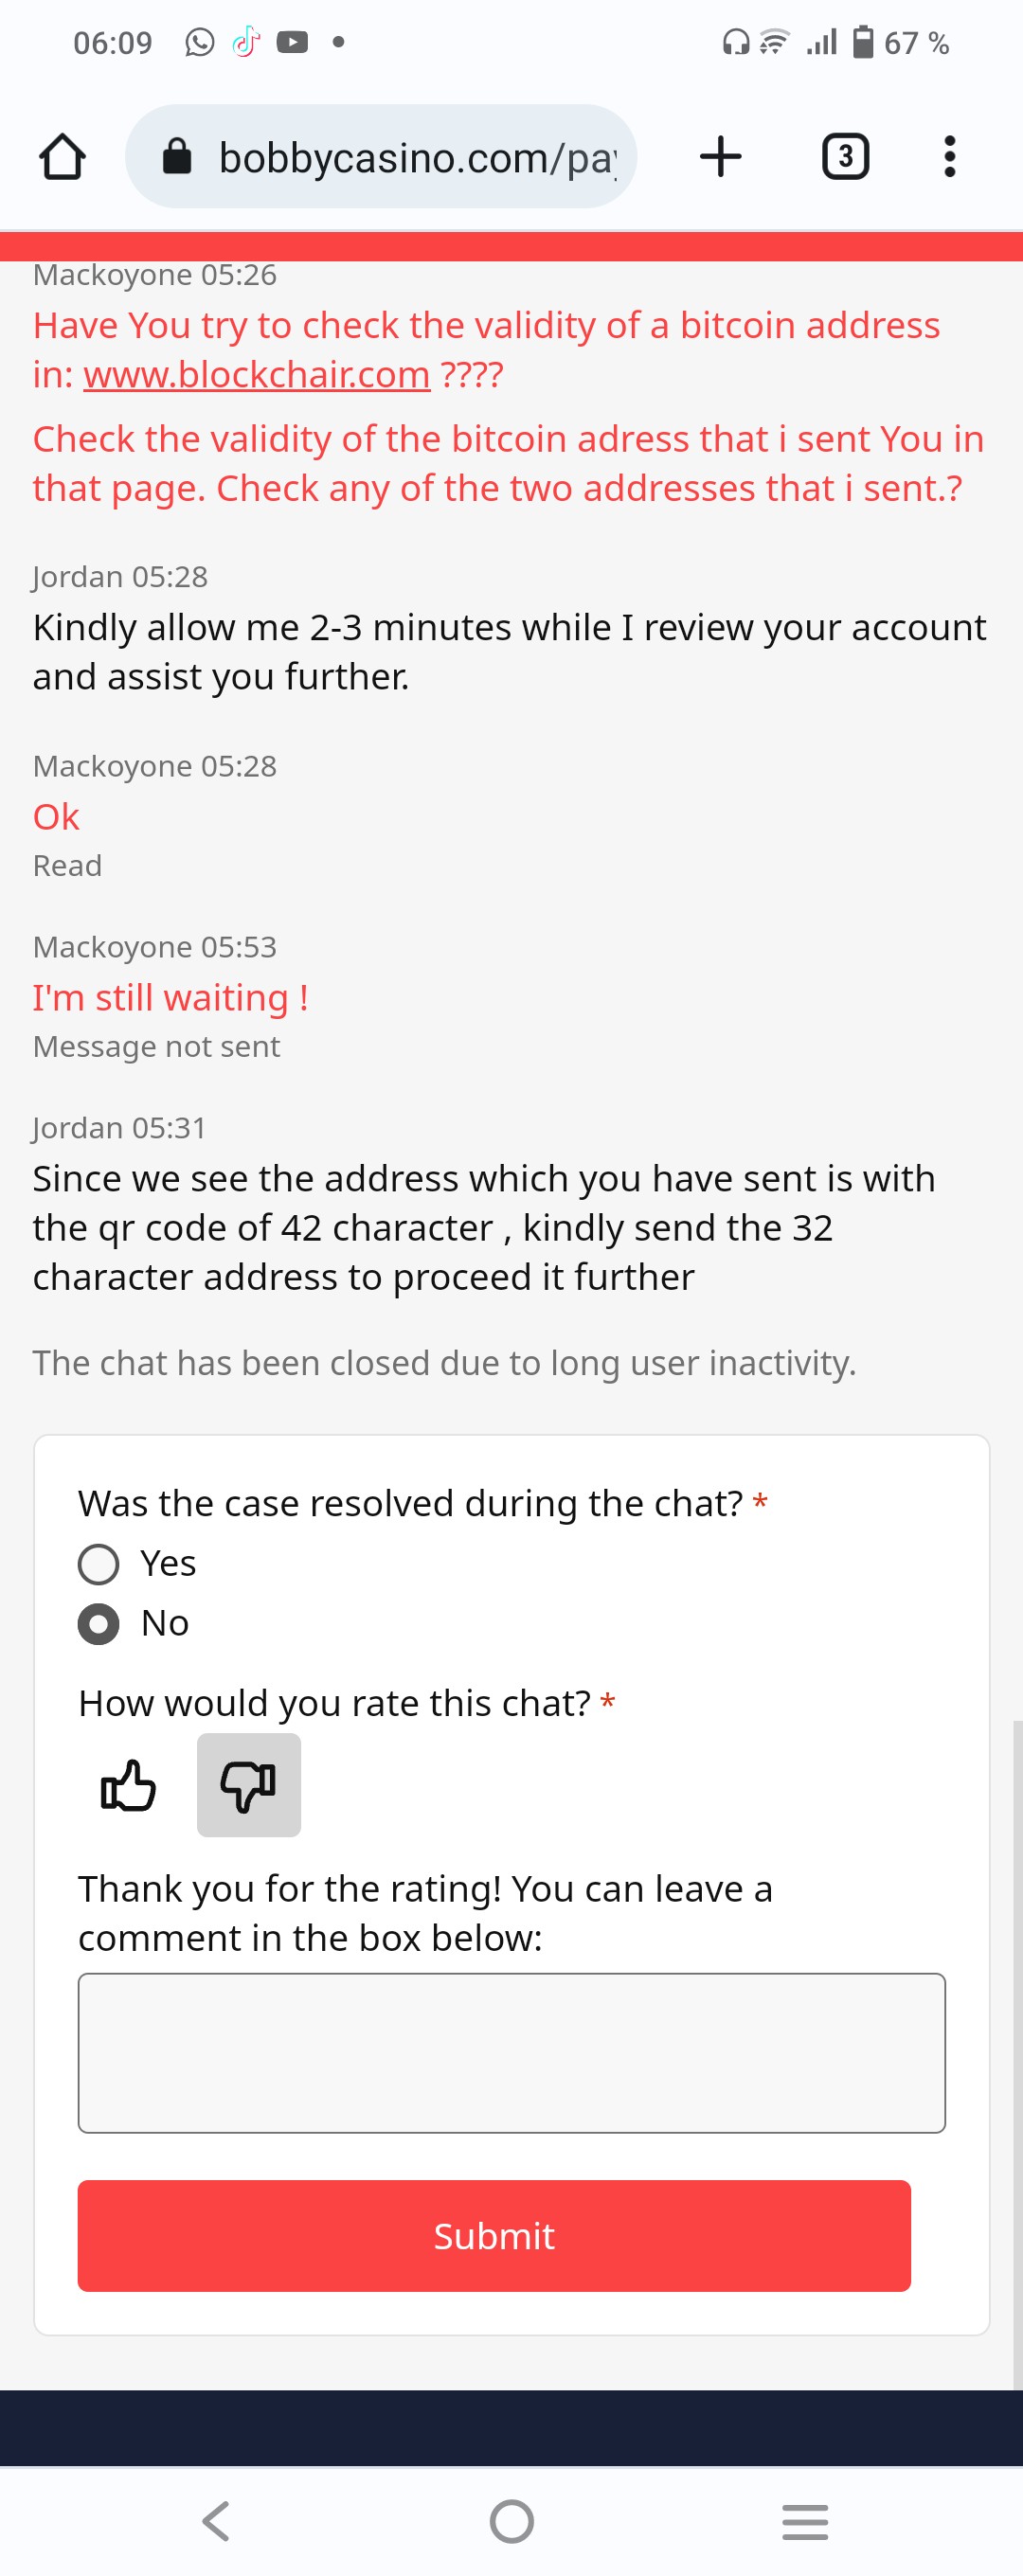1023x2576 pixels.
Task: Click the comment text box
Action: (x=511, y=2053)
